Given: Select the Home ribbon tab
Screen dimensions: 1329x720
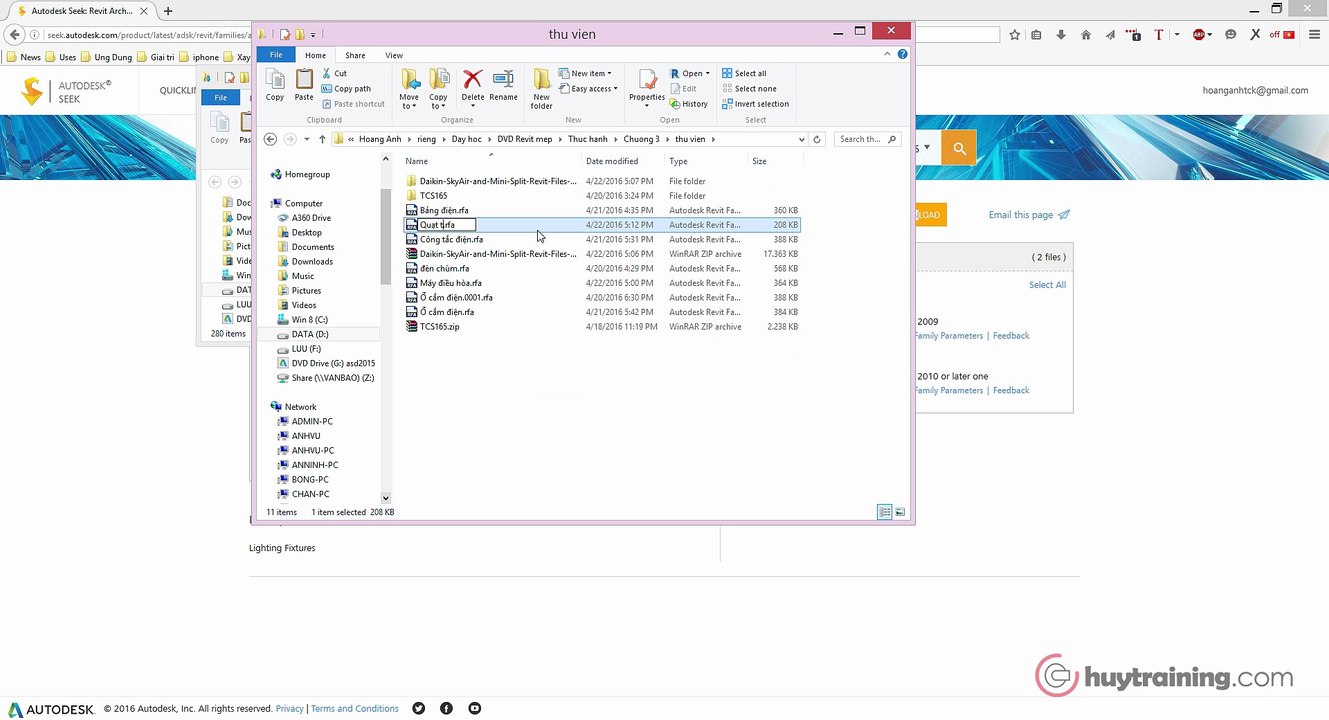Looking at the screenshot, I should click(x=315, y=55).
